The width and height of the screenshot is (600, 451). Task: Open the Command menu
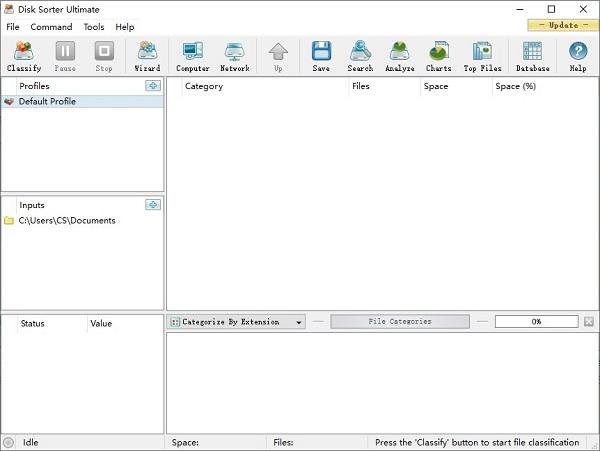pyautogui.click(x=51, y=27)
